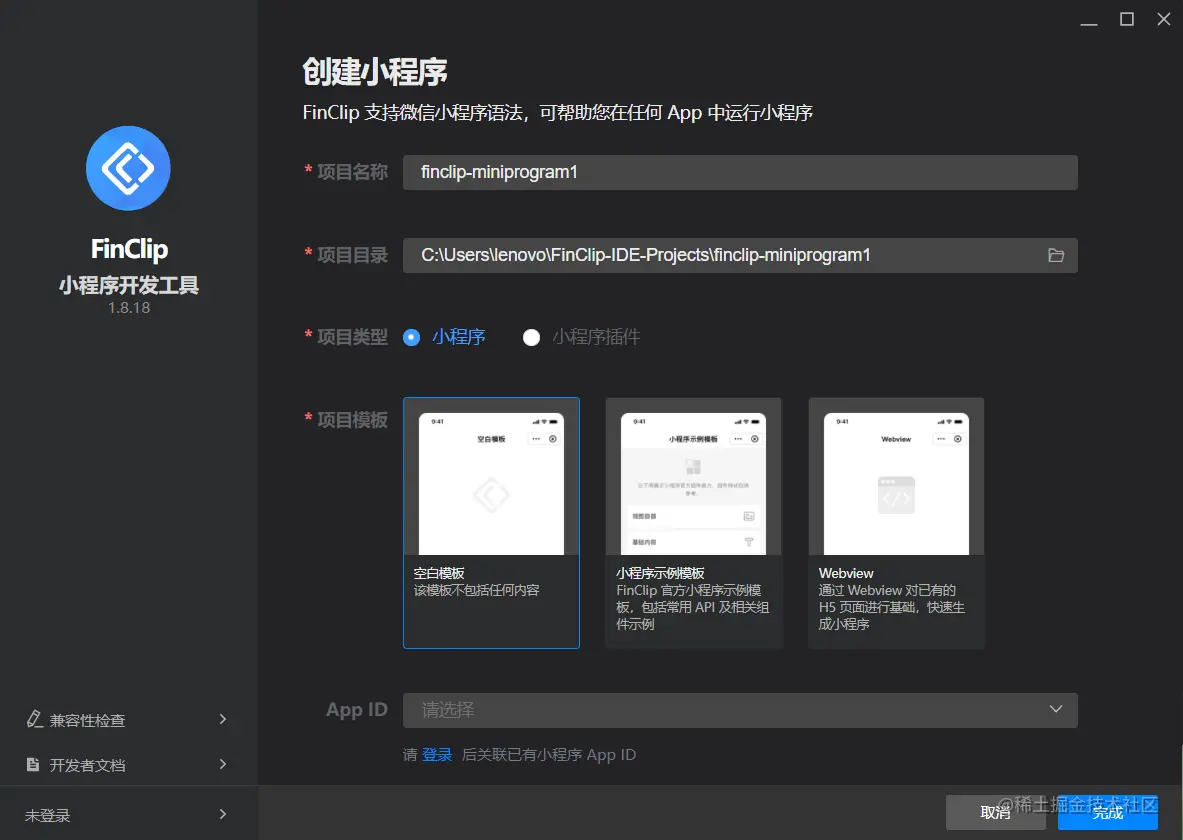The height and width of the screenshot is (840, 1183).
Task: Choose the Webview template card
Action: (896, 523)
